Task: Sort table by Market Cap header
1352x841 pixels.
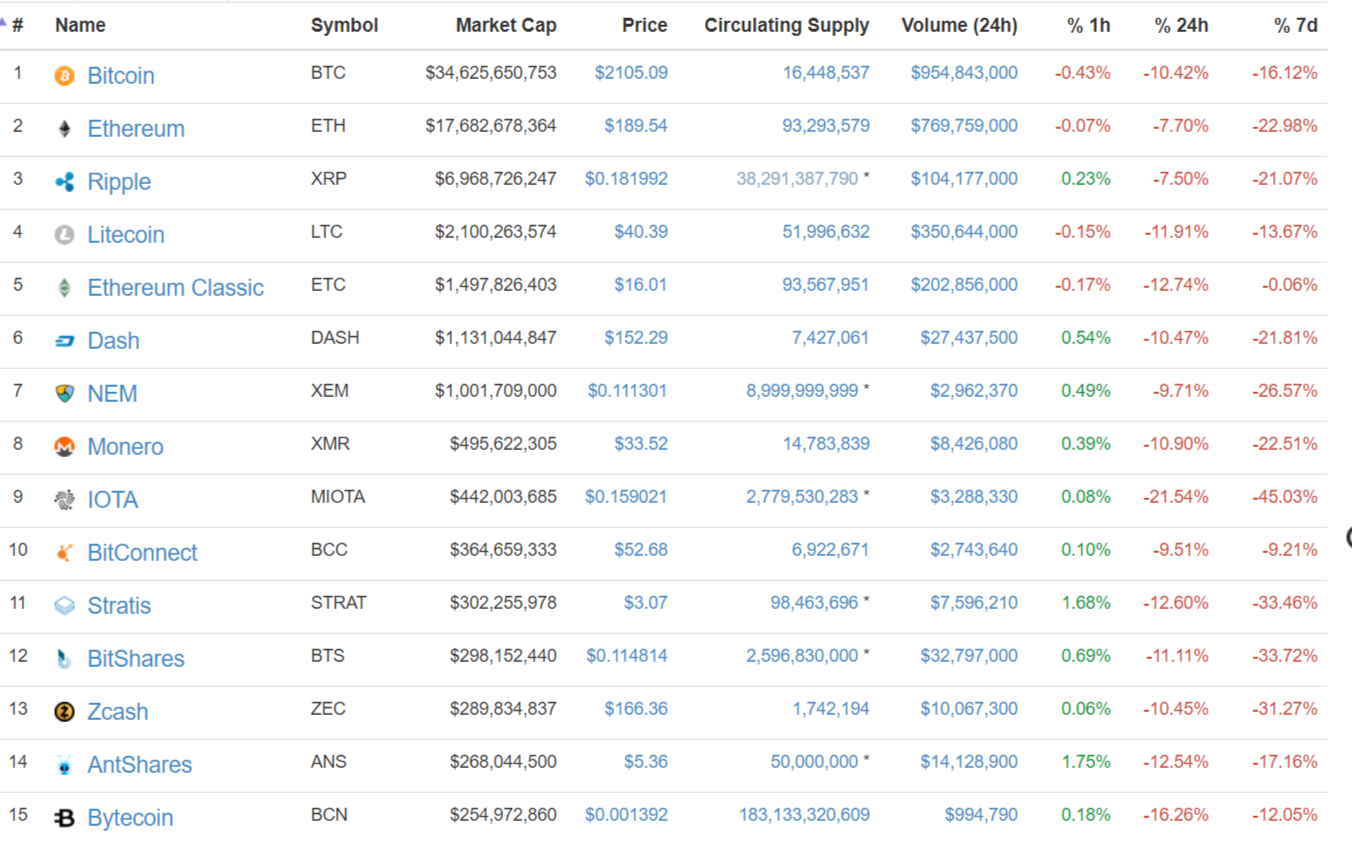Action: click(505, 25)
